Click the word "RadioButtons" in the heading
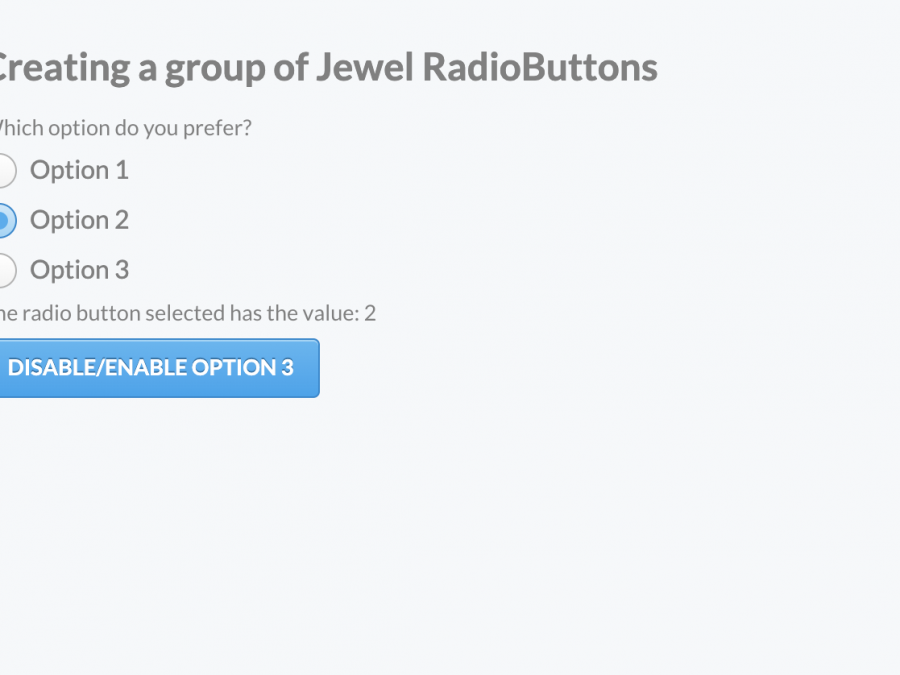The width and height of the screenshot is (900, 675). 540,68
